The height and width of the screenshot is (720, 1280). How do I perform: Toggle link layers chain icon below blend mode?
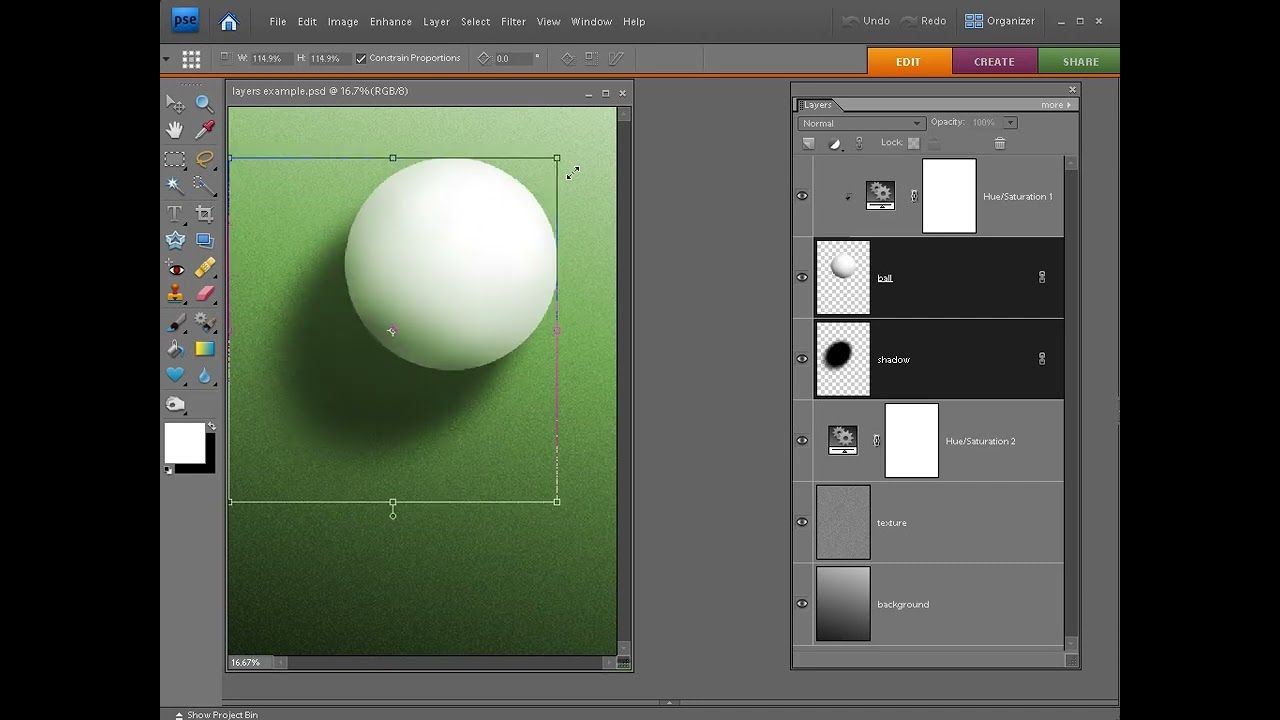859,143
